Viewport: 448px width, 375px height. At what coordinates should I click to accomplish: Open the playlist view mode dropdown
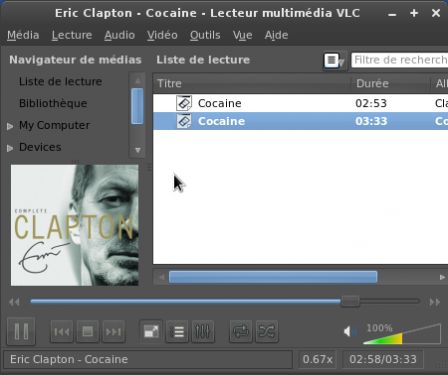[x=334, y=61]
